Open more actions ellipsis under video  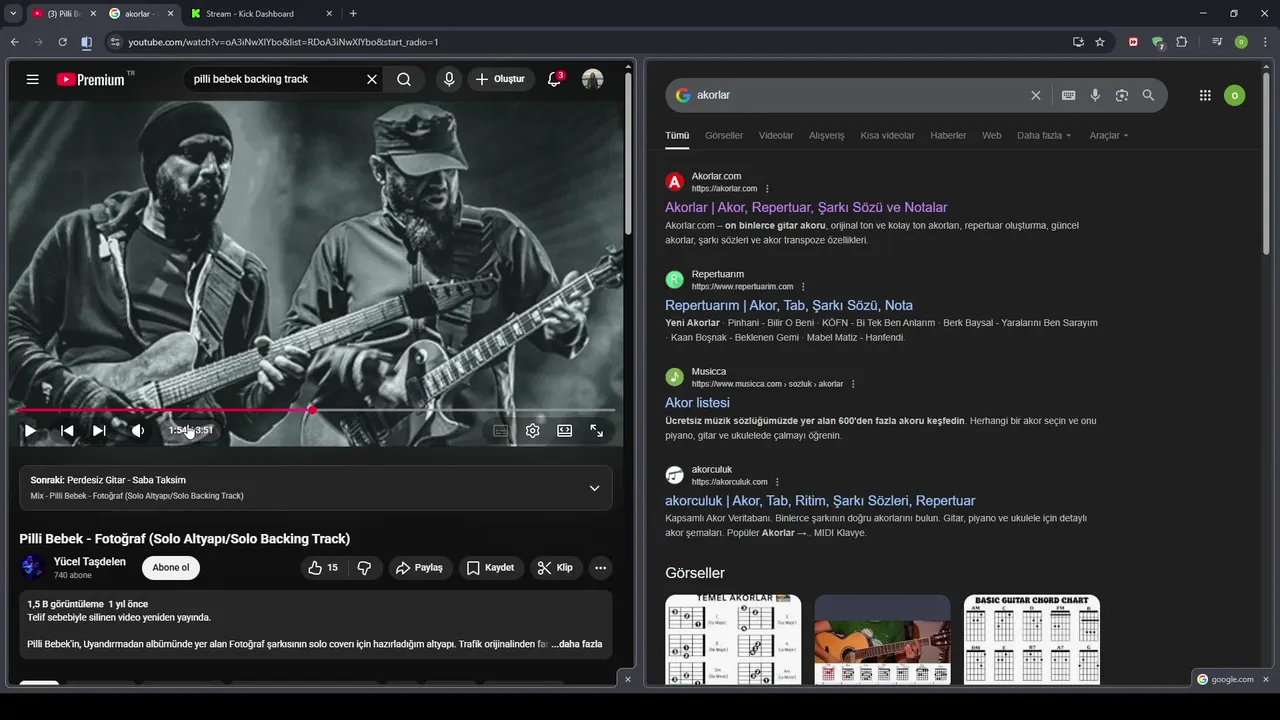pos(601,568)
